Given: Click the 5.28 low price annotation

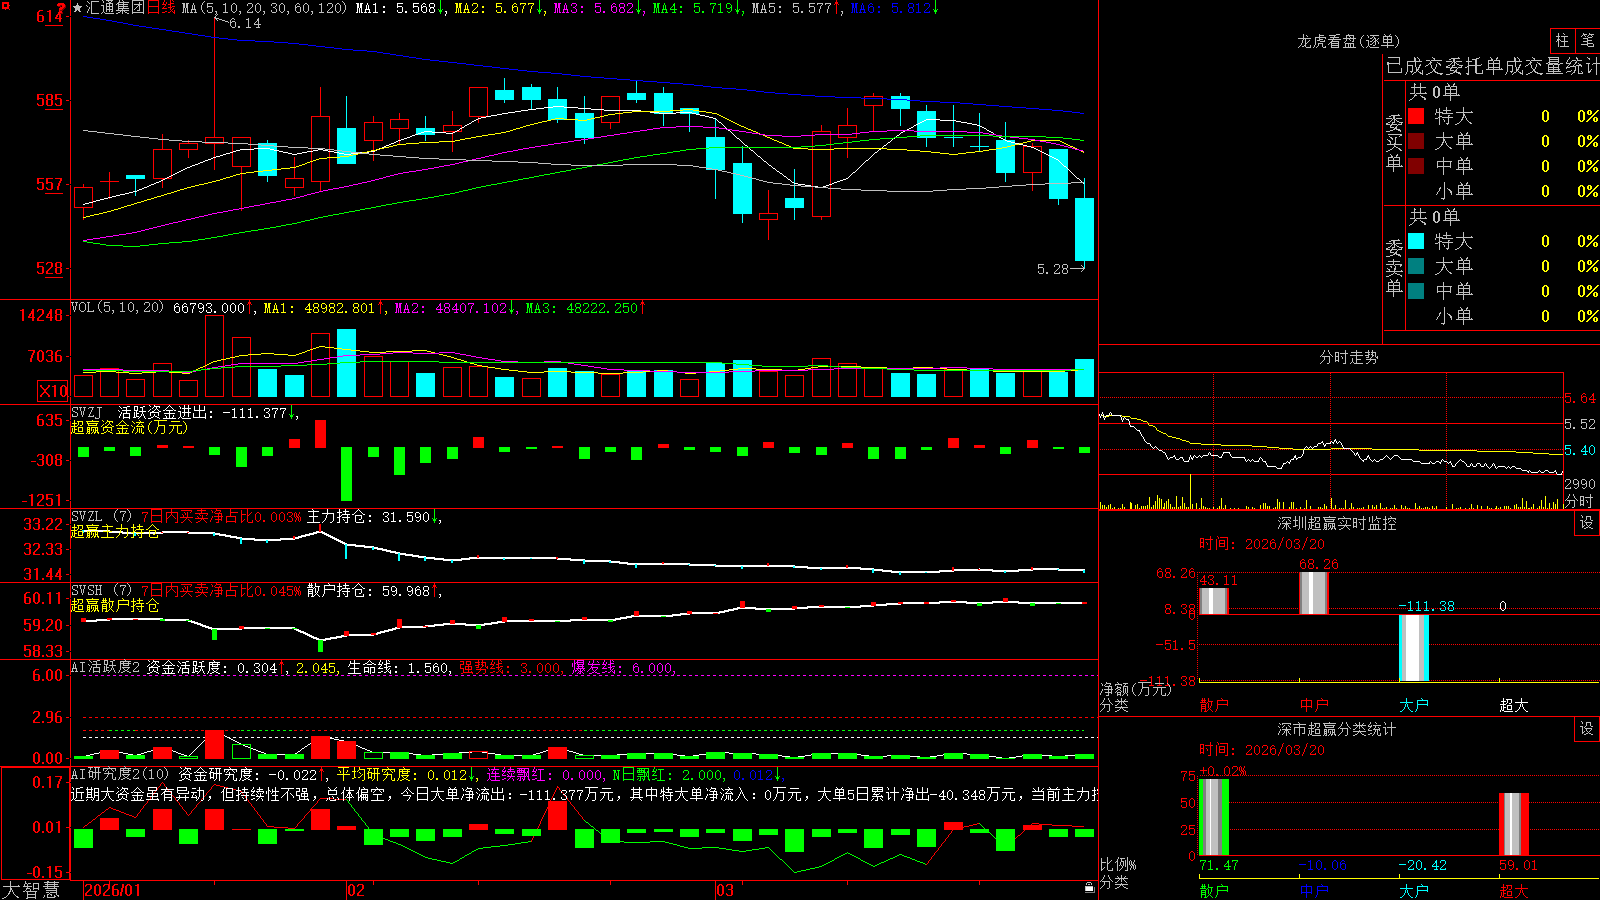Looking at the screenshot, I should [x=1053, y=269].
